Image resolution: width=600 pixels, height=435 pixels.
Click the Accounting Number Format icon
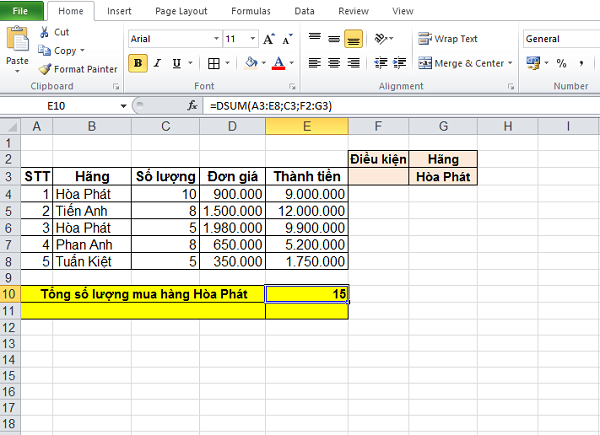(533, 63)
